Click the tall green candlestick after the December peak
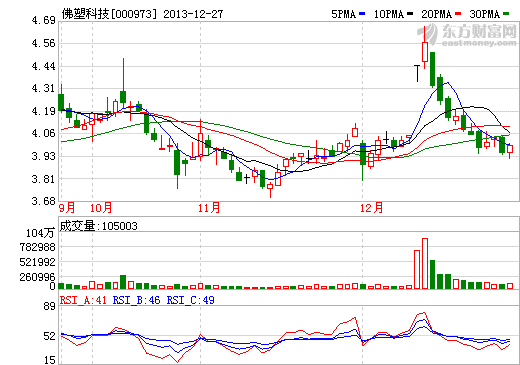The width and height of the screenshot is (520, 365). coord(432,69)
